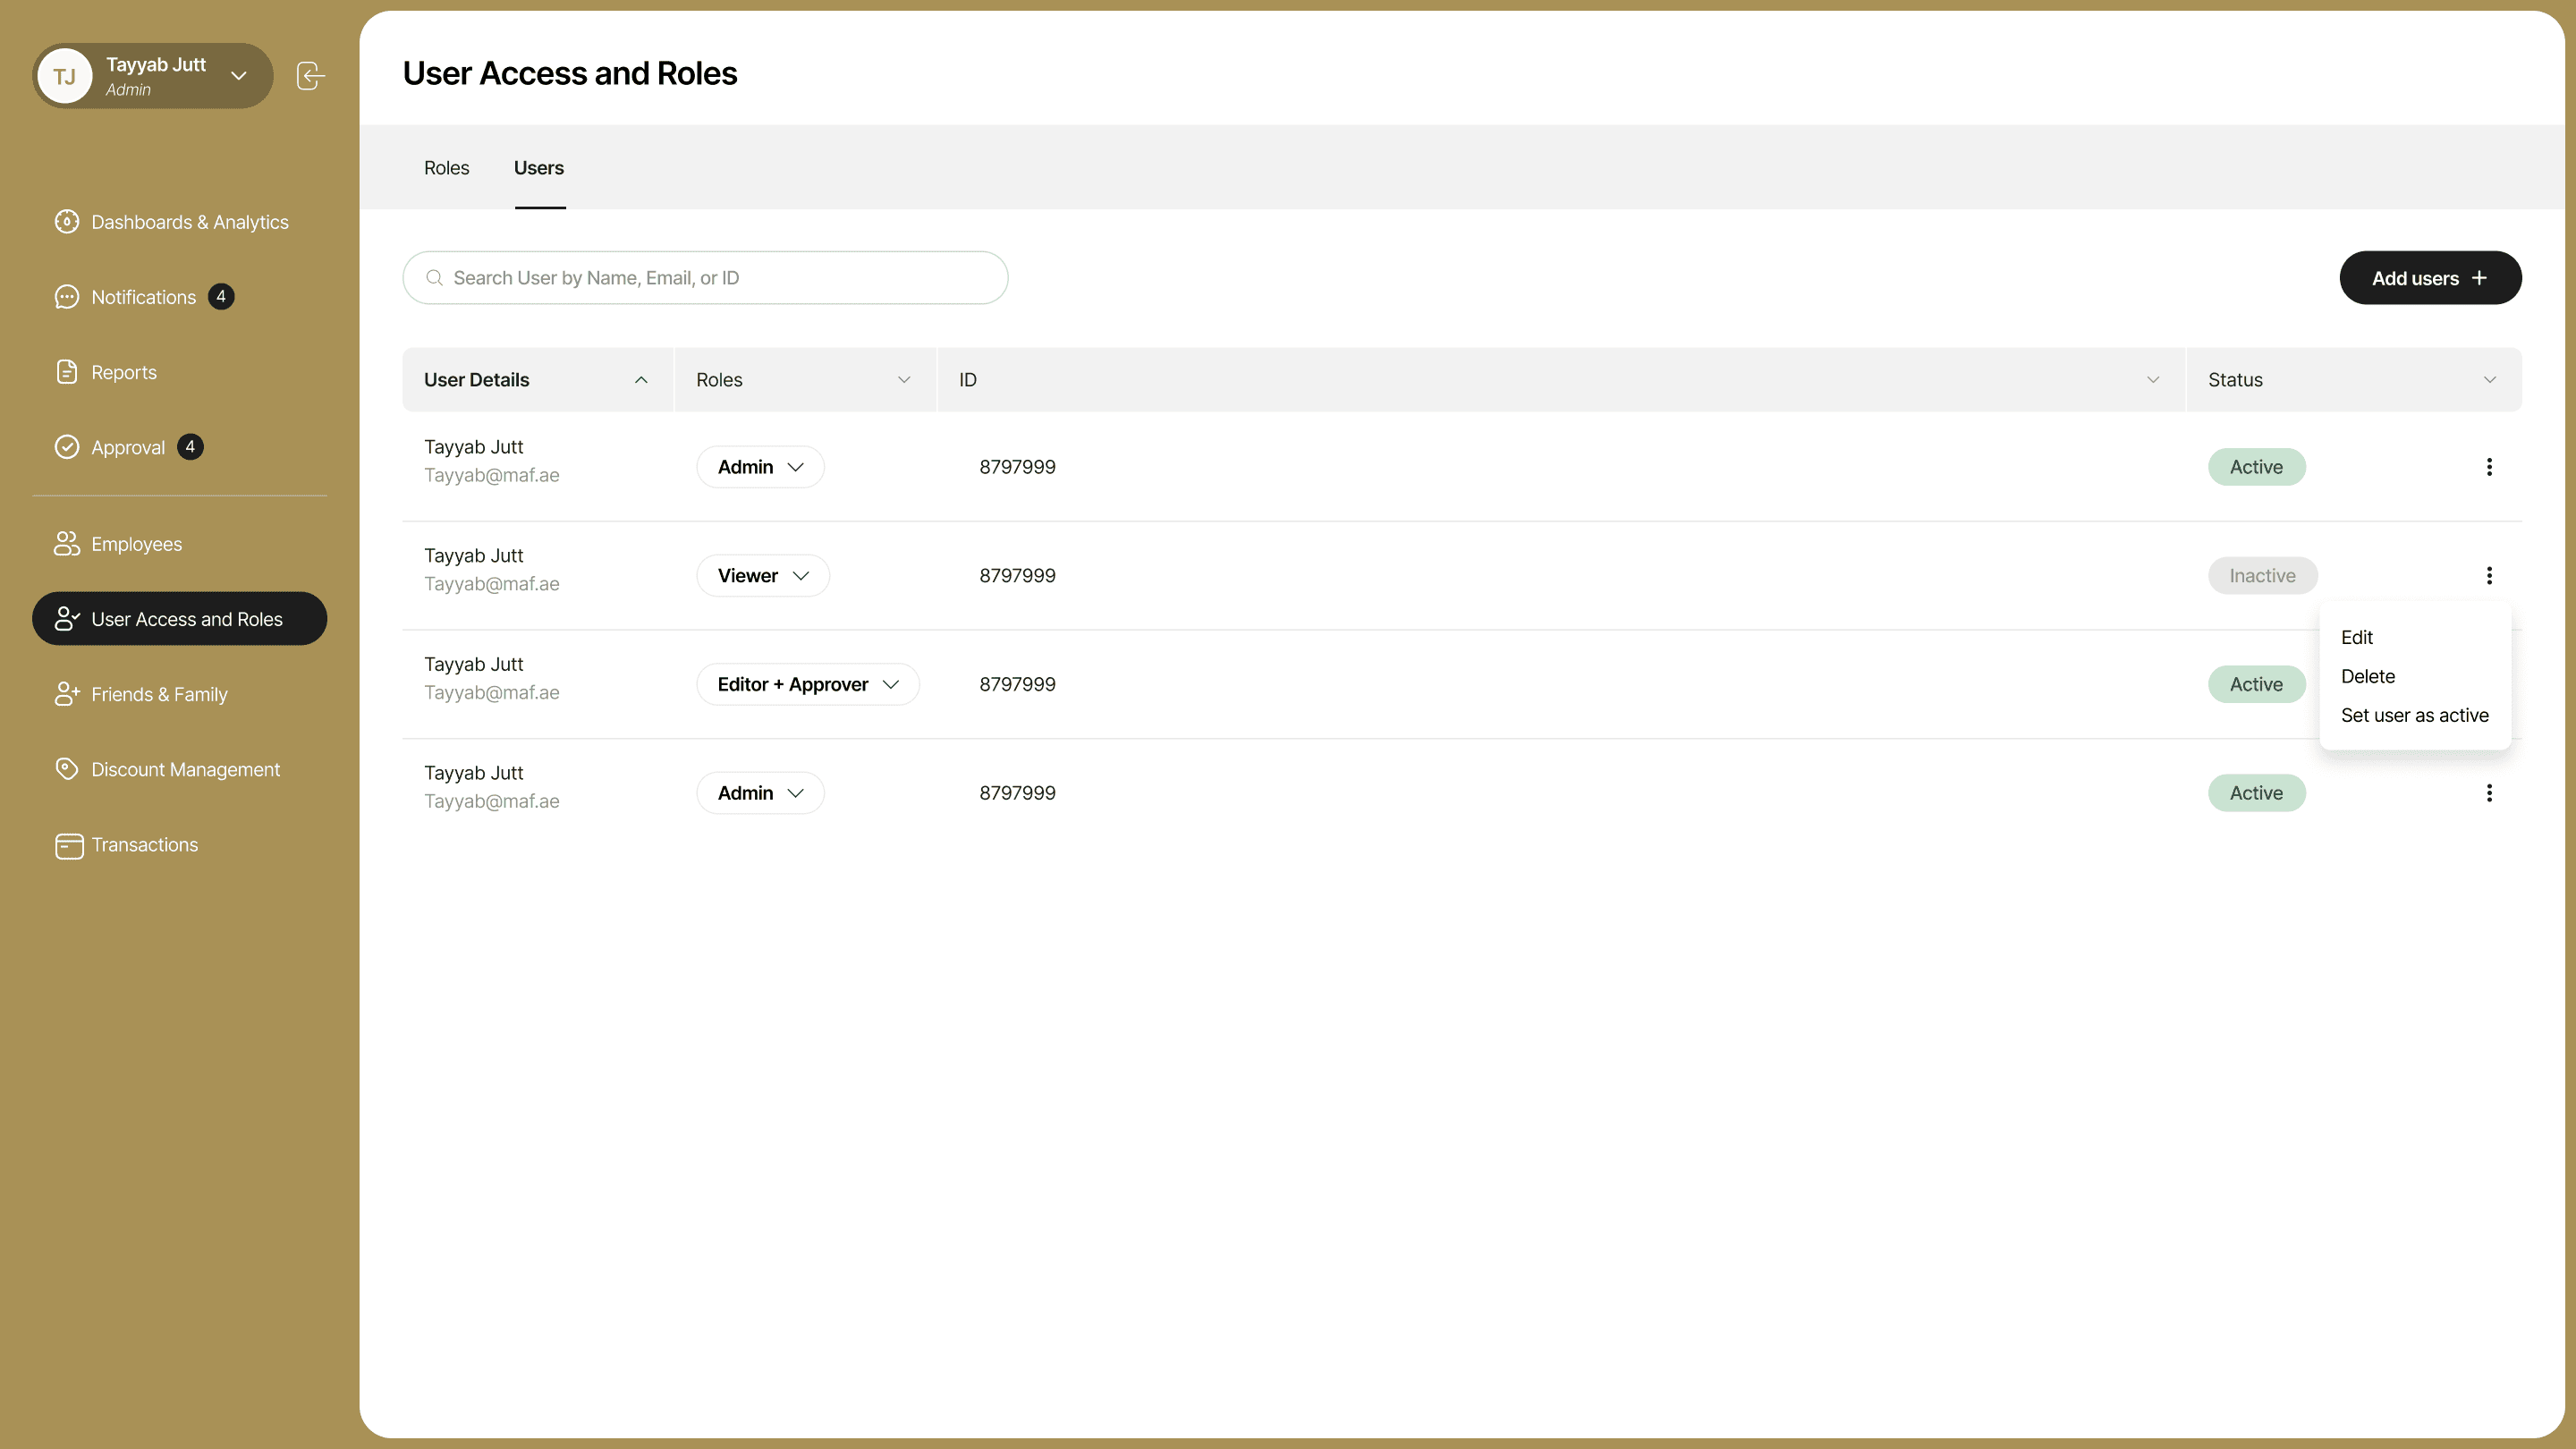Click the Active status badge in the last row
The width and height of the screenshot is (2576, 1449).
[x=2257, y=793]
